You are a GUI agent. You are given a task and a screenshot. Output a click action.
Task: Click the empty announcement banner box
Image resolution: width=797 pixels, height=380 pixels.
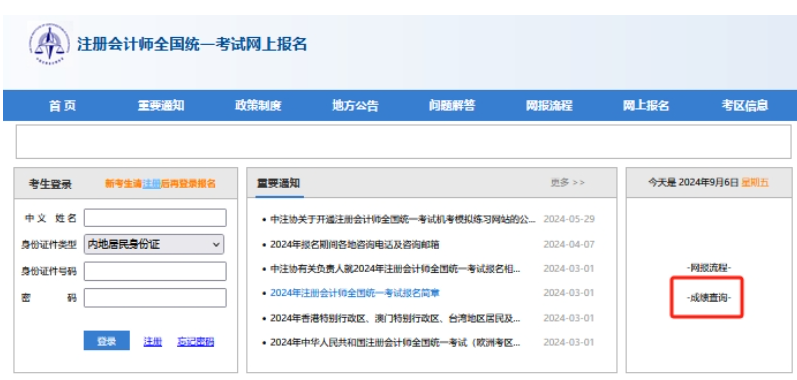pos(404,142)
